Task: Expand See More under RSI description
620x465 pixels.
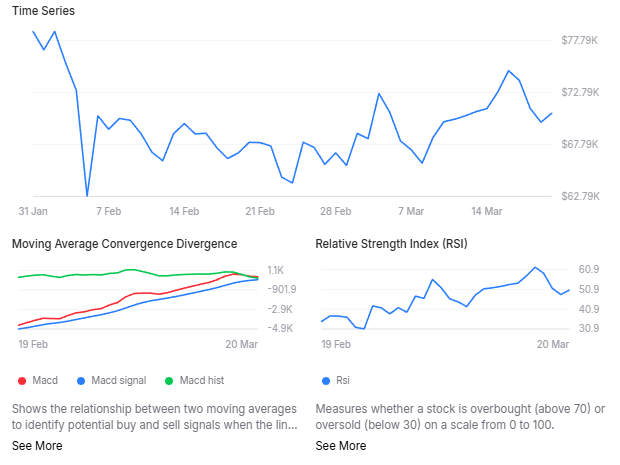Action: click(340, 446)
